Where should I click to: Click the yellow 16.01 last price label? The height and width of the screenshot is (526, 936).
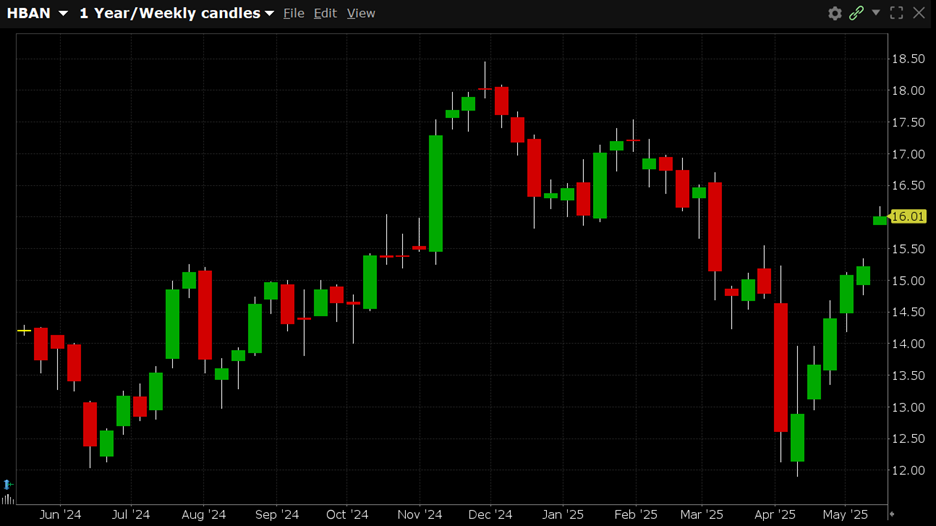pyautogui.click(x=907, y=217)
